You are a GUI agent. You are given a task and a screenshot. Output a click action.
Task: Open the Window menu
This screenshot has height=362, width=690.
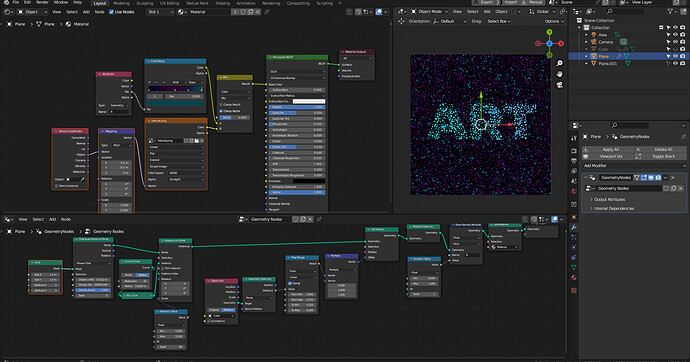click(x=61, y=3)
